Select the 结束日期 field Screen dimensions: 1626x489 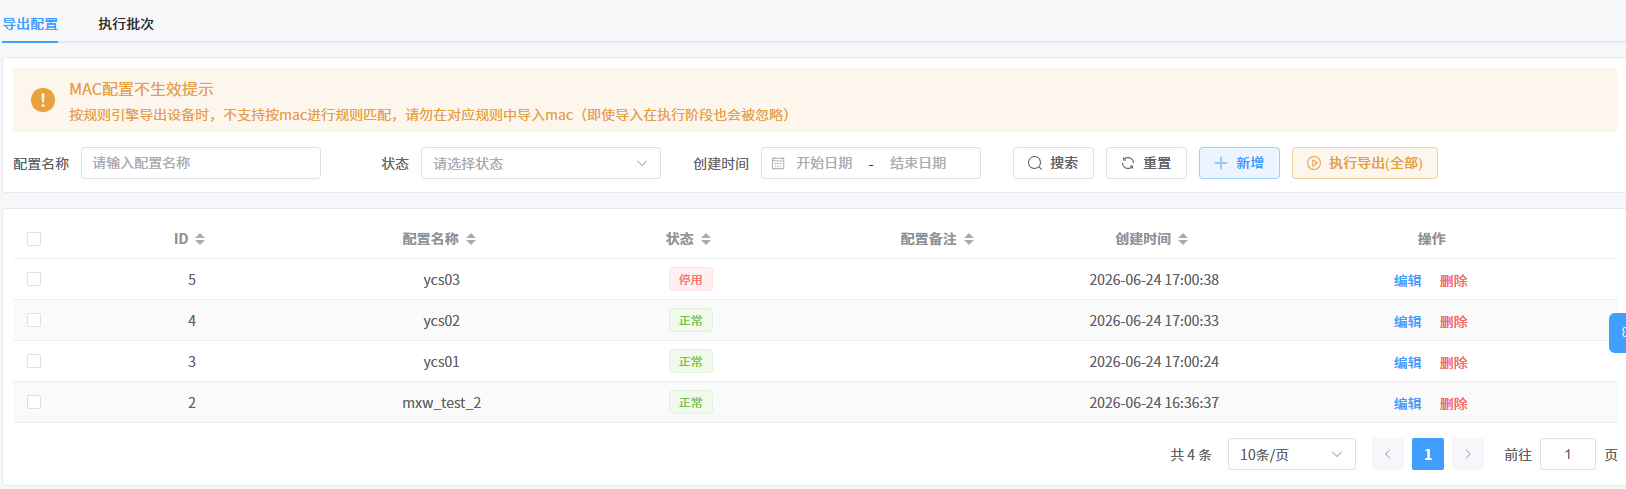(x=918, y=163)
